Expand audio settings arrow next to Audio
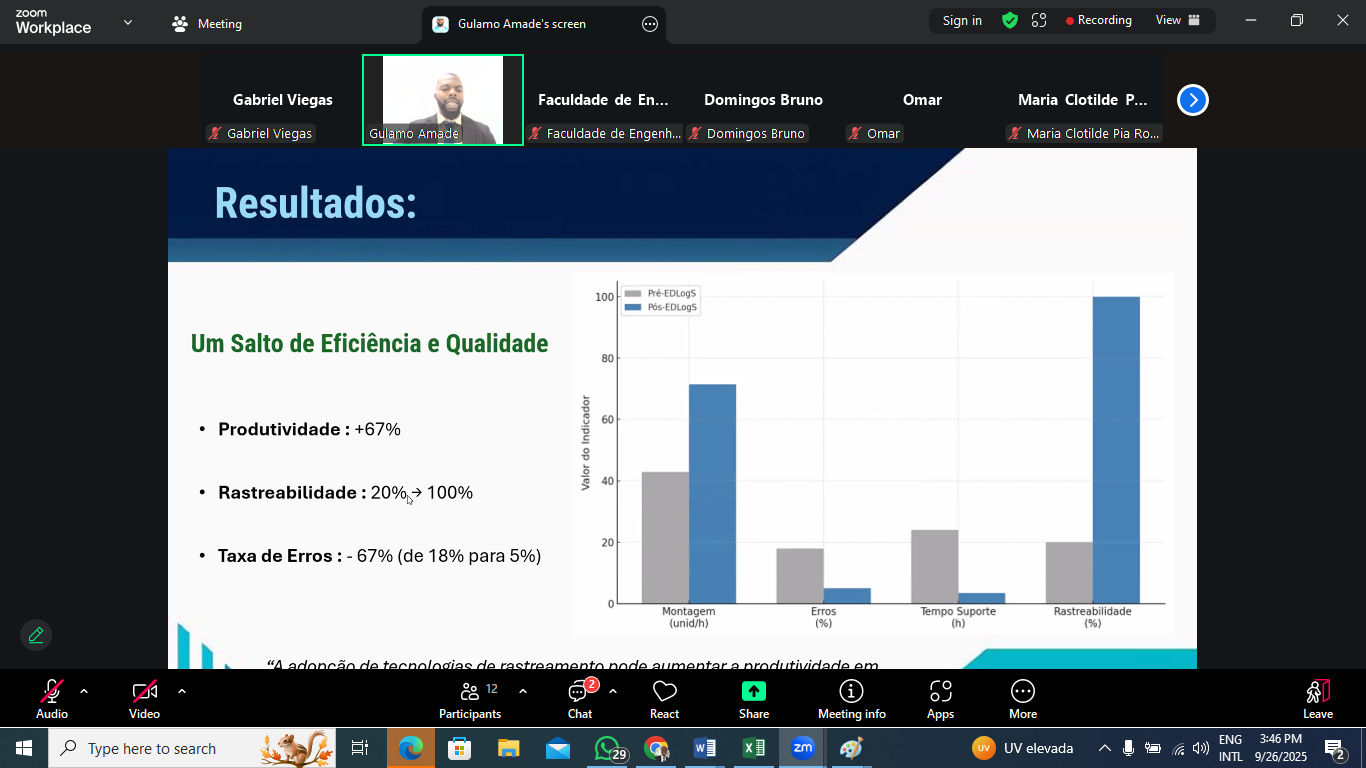The height and width of the screenshot is (768, 1366). pyautogui.click(x=84, y=691)
